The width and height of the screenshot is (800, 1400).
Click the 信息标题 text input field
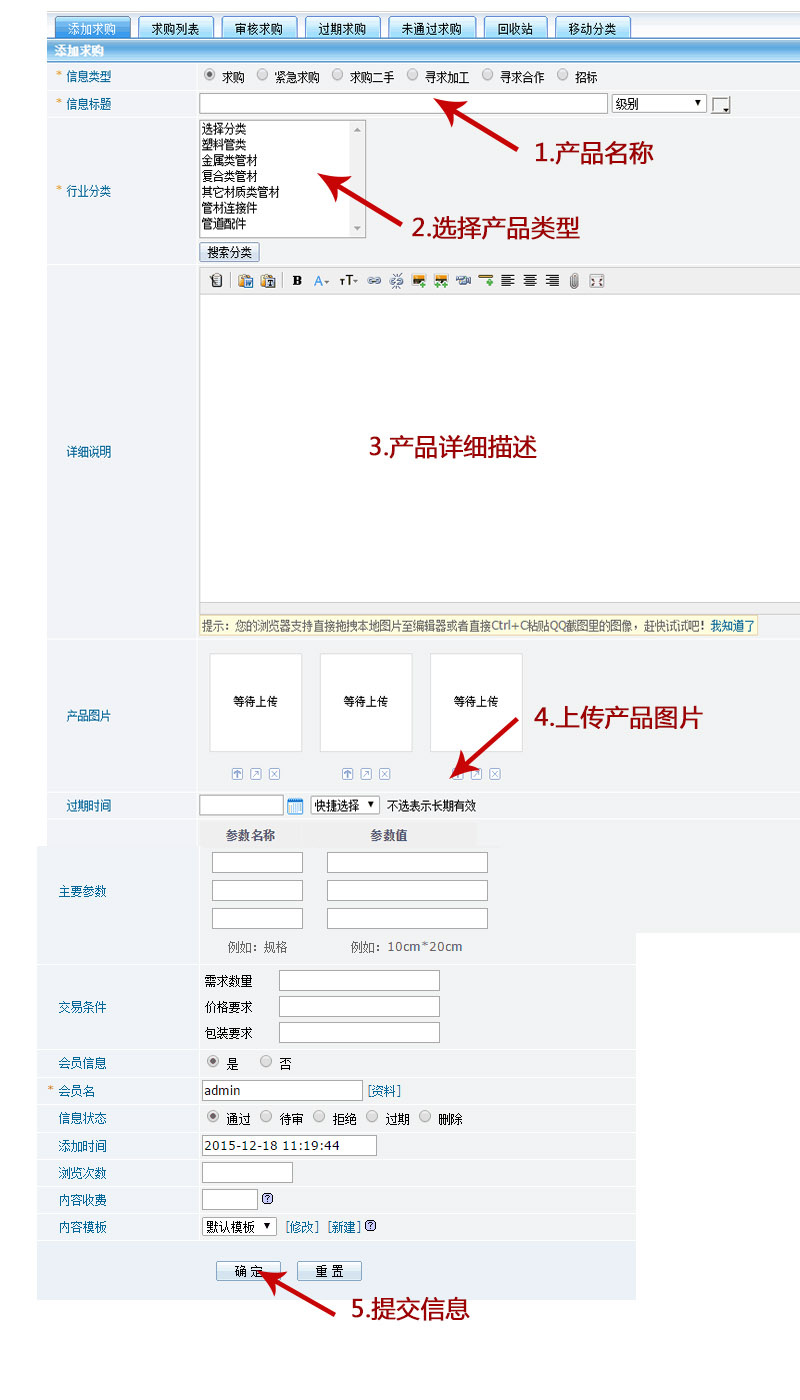pos(403,103)
